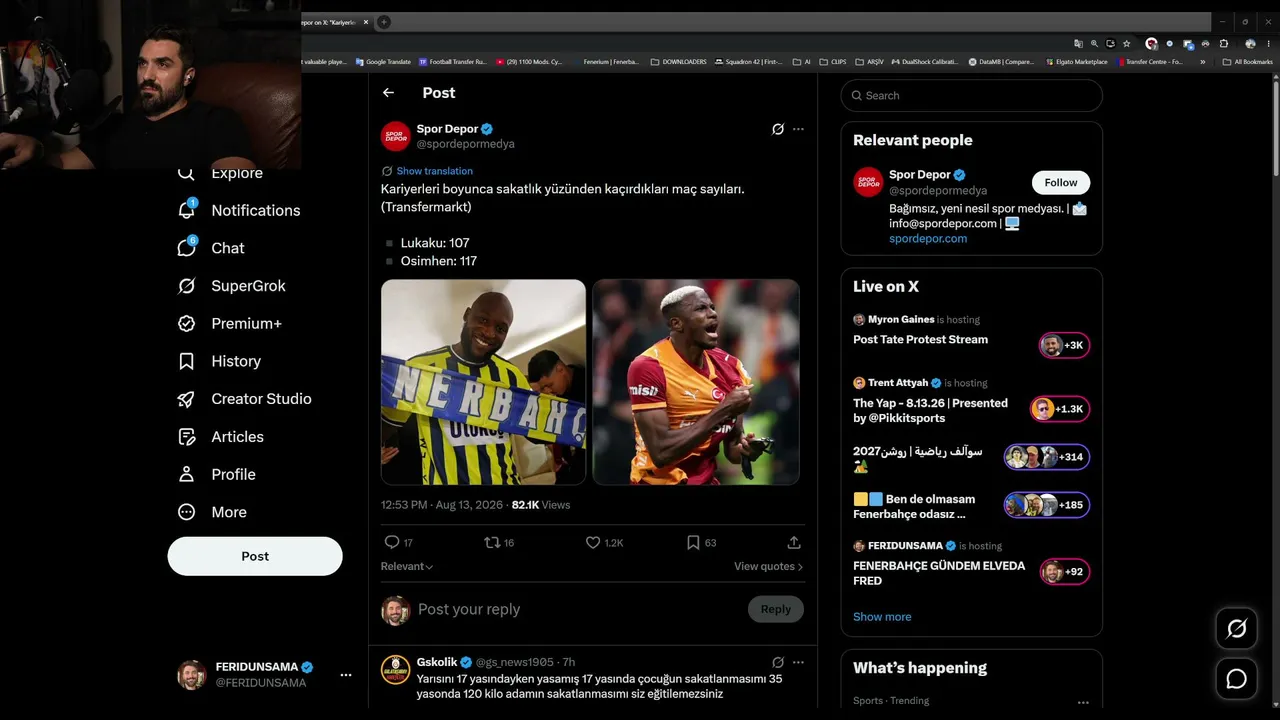Select SuperGrok in the navigation

click(x=248, y=286)
